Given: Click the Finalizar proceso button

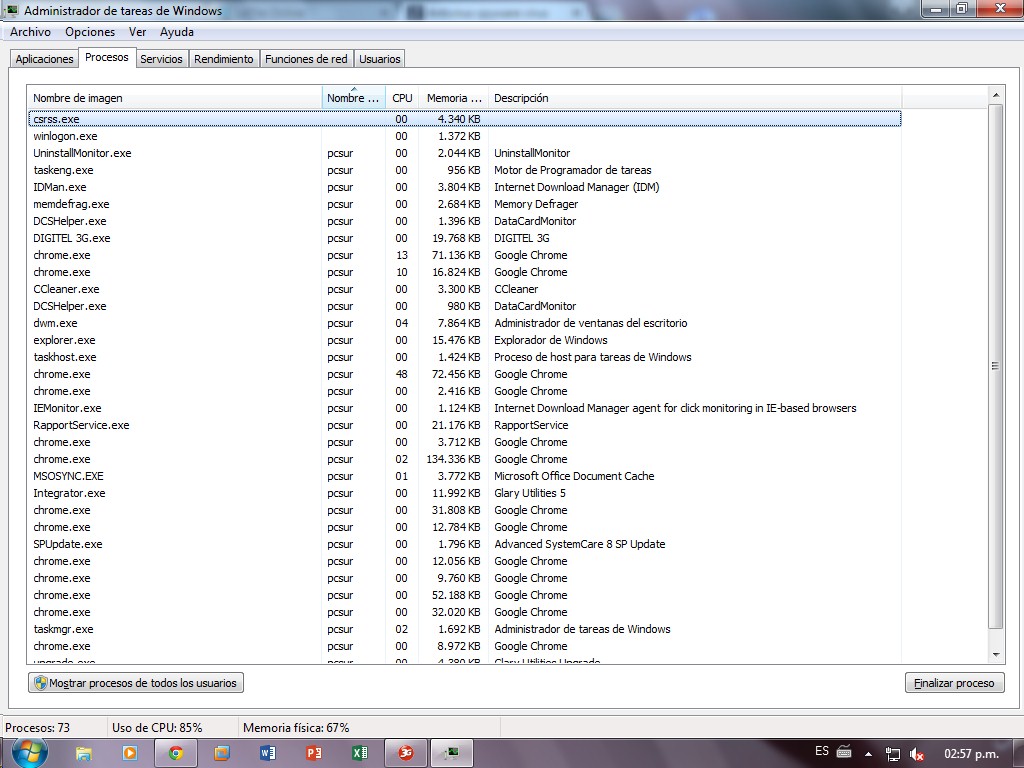Looking at the screenshot, I should 954,683.
